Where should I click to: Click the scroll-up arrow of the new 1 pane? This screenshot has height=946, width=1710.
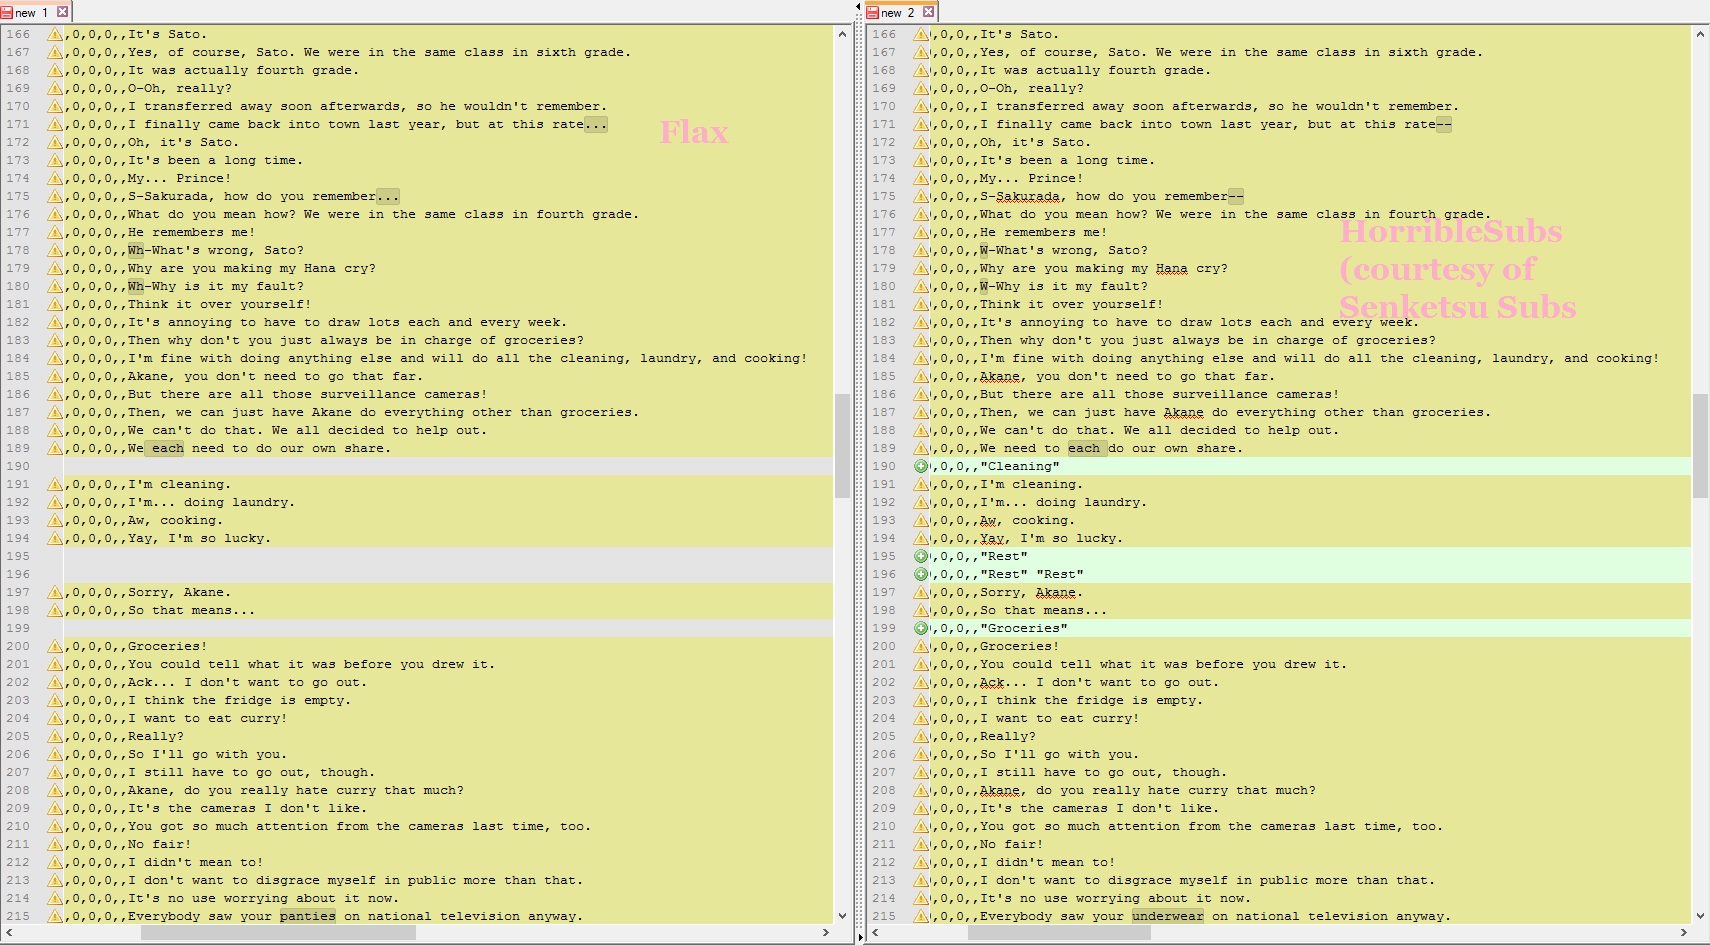tap(842, 34)
